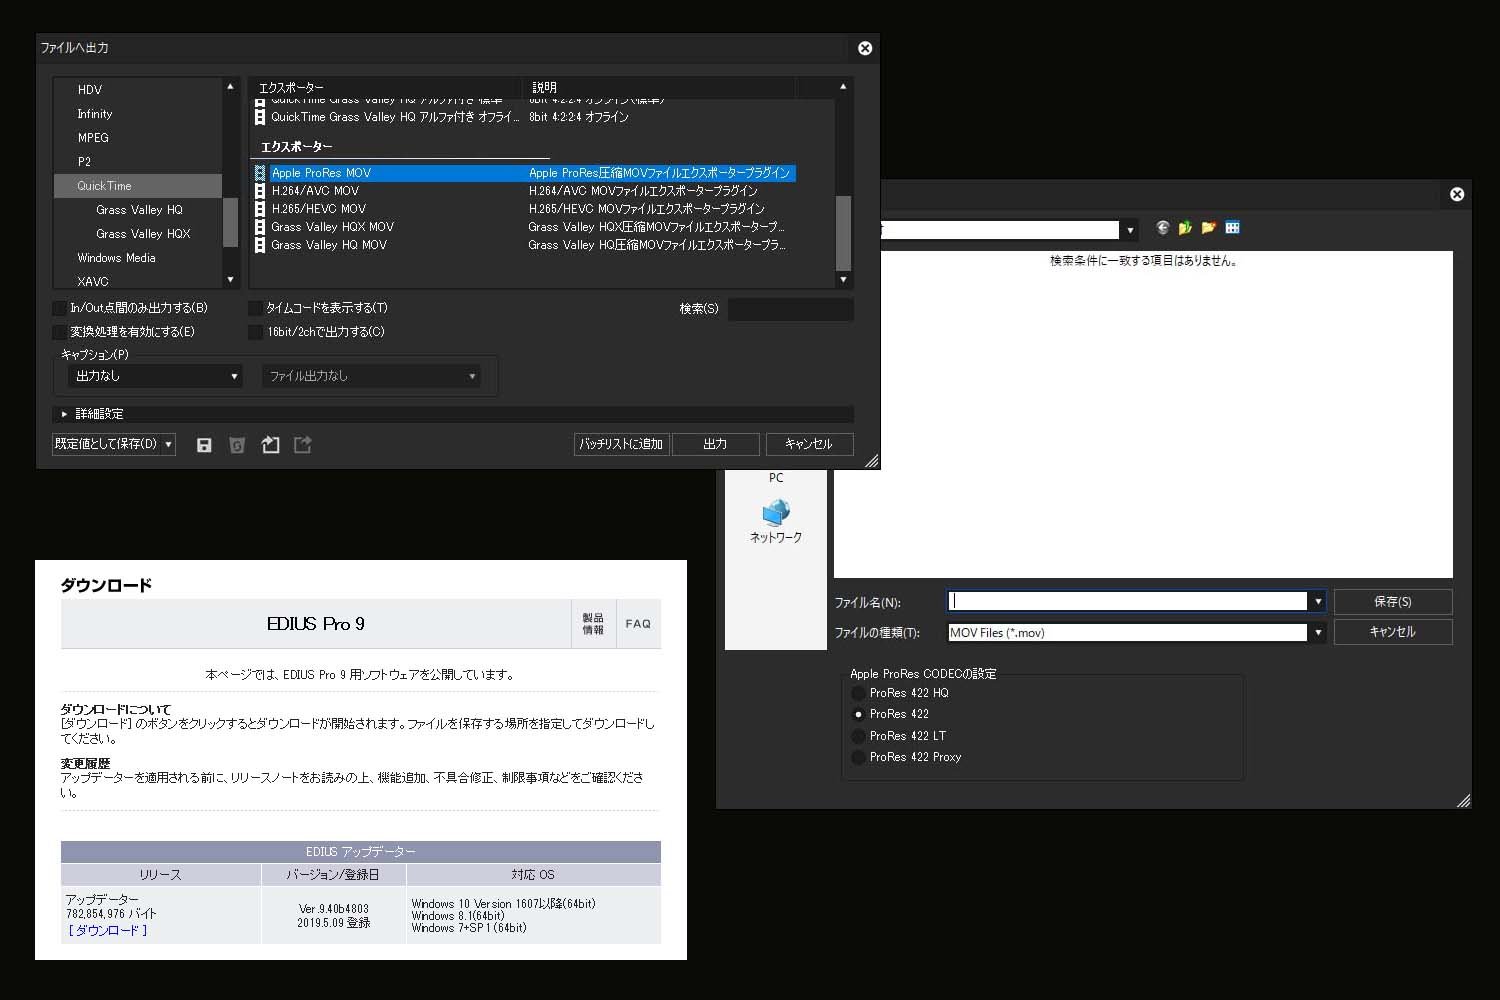Open the MOV Files file type dropdown
Screen dimensions: 1500x1000
click(x=1318, y=632)
